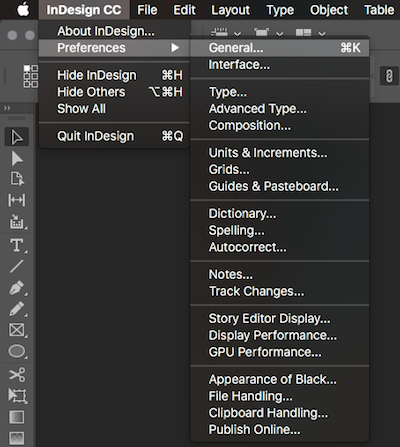The width and height of the screenshot is (400, 447).
Task: Open the InDesign CC menu
Action: point(84,10)
